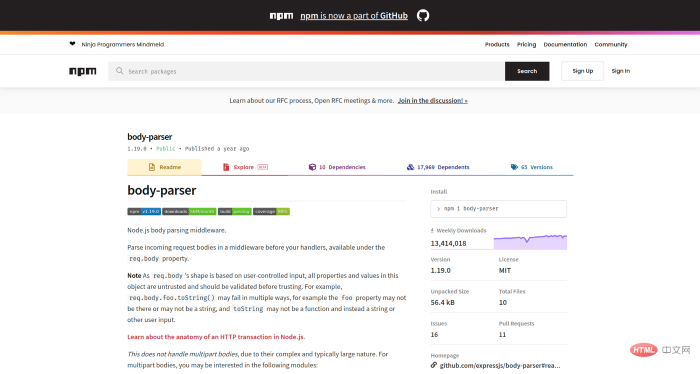The width and height of the screenshot is (700, 374).
Task: Click the 'Public' label under package name
Action: (x=166, y=149)
